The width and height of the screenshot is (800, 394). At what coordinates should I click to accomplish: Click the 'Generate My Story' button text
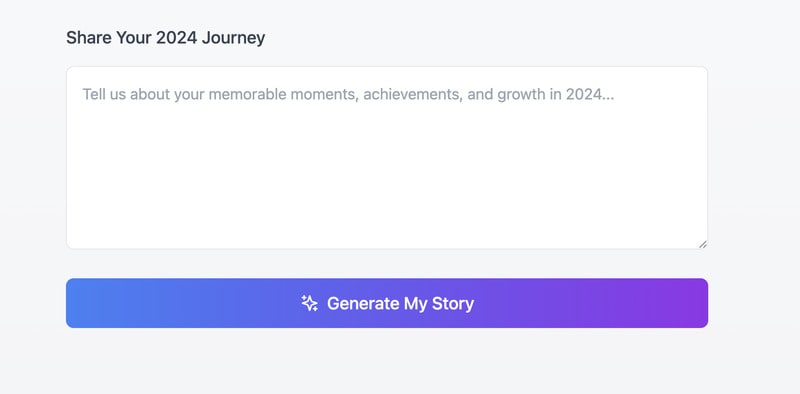tap(401, 303)
